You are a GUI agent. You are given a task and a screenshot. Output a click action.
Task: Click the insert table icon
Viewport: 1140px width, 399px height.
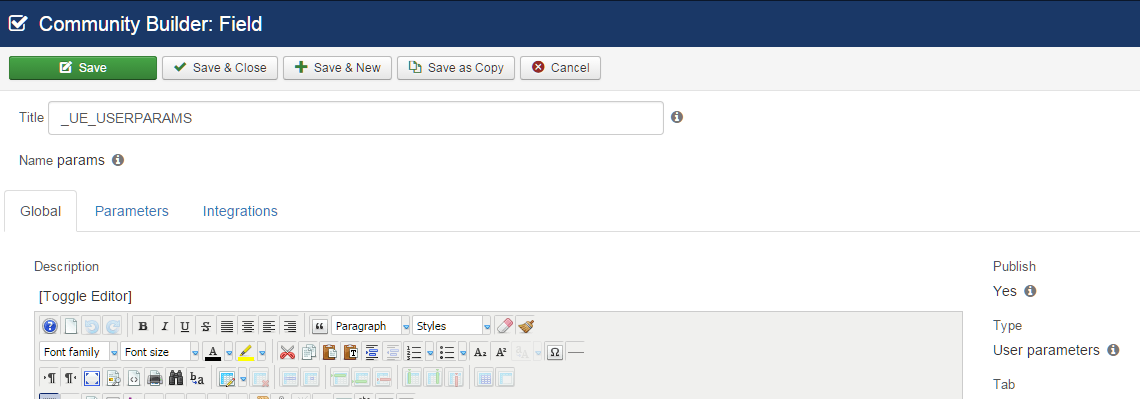pos(227,378)
